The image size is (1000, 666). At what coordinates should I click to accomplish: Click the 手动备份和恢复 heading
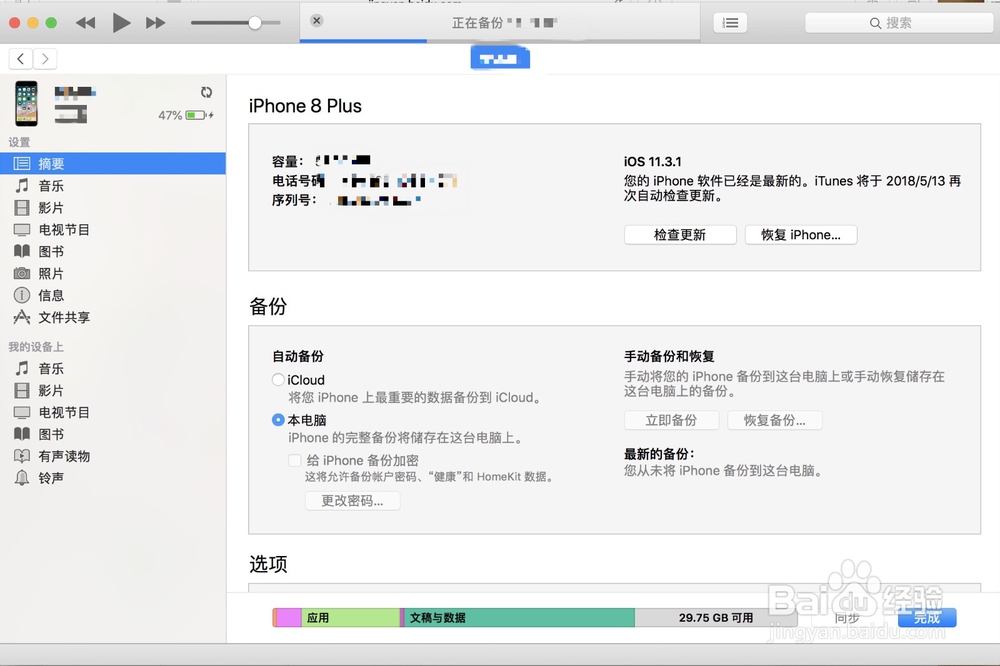[x=669, y=356]
